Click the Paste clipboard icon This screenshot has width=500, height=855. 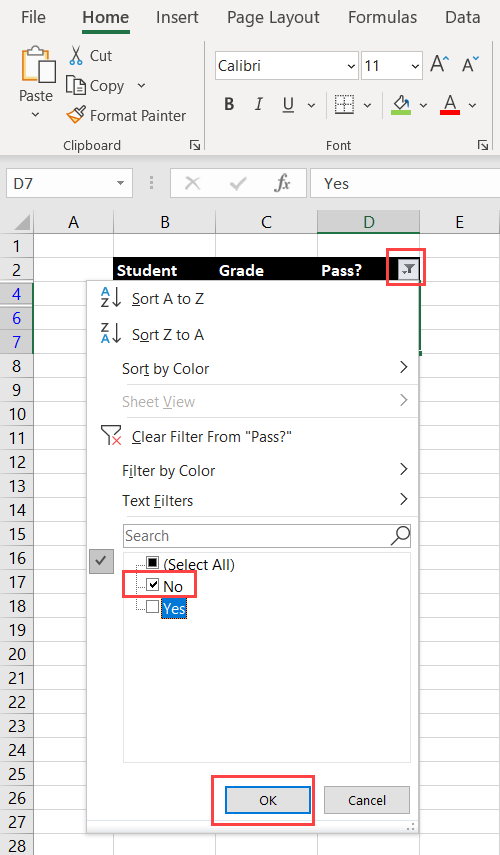click(x=38, y=64)
